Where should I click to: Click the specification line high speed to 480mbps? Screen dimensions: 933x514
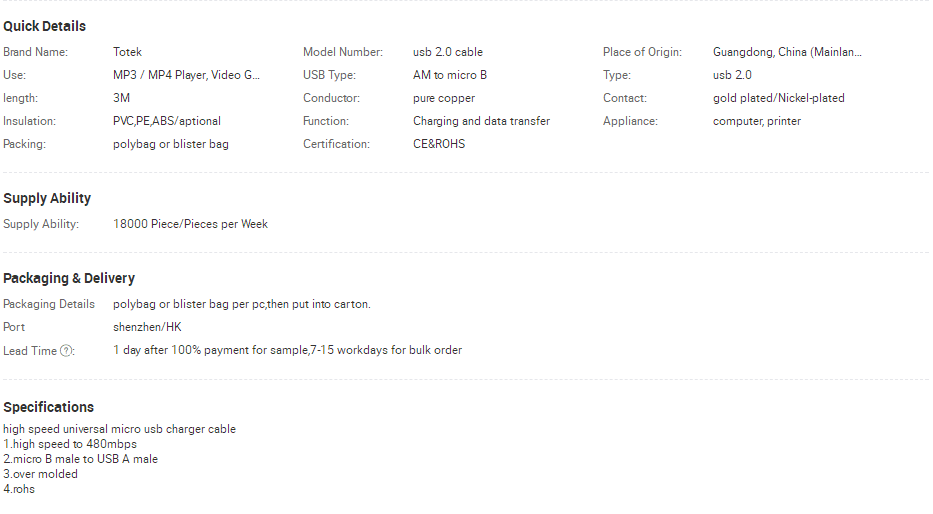(x=70, y=444)
